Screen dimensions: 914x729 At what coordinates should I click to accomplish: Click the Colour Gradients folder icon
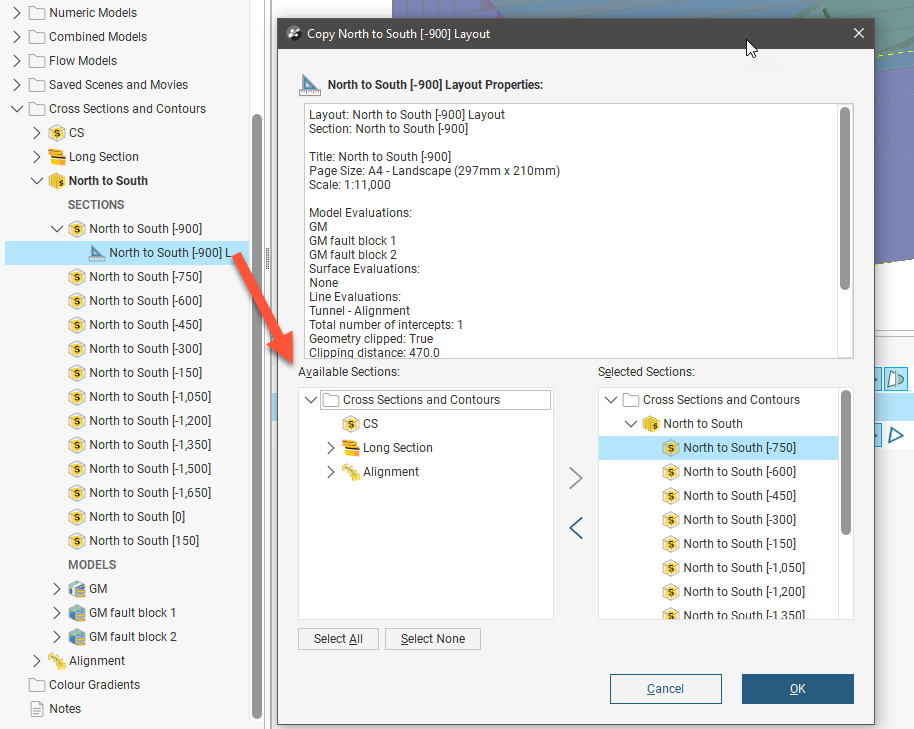37,685
